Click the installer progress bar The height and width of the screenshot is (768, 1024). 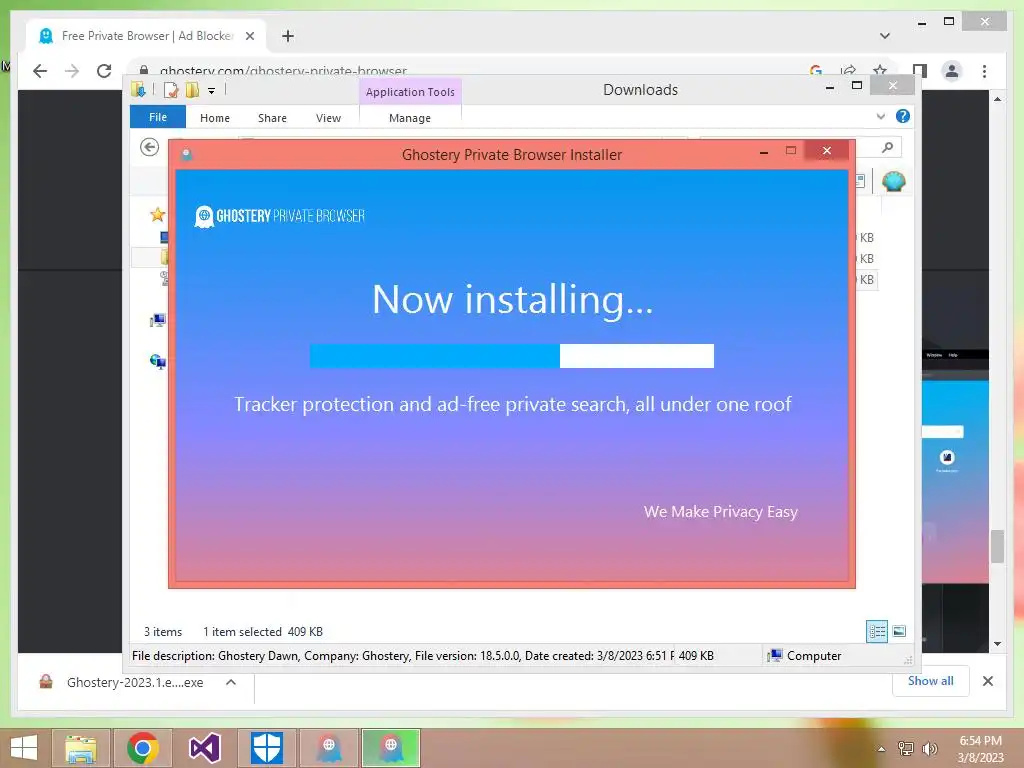(x=511, y=356)
